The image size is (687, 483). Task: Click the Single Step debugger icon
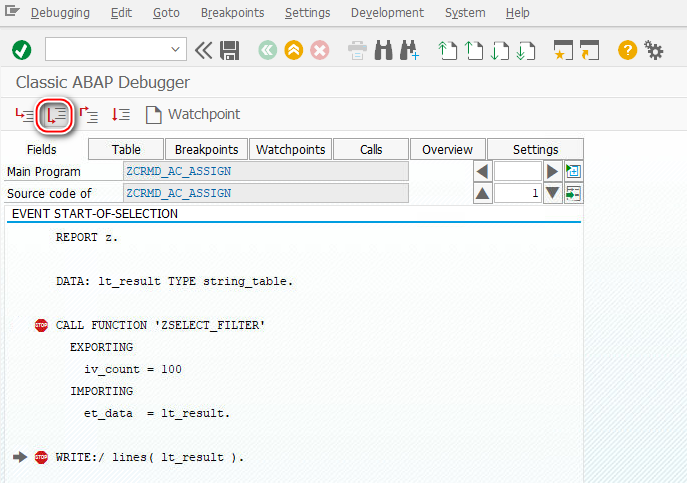24,115
